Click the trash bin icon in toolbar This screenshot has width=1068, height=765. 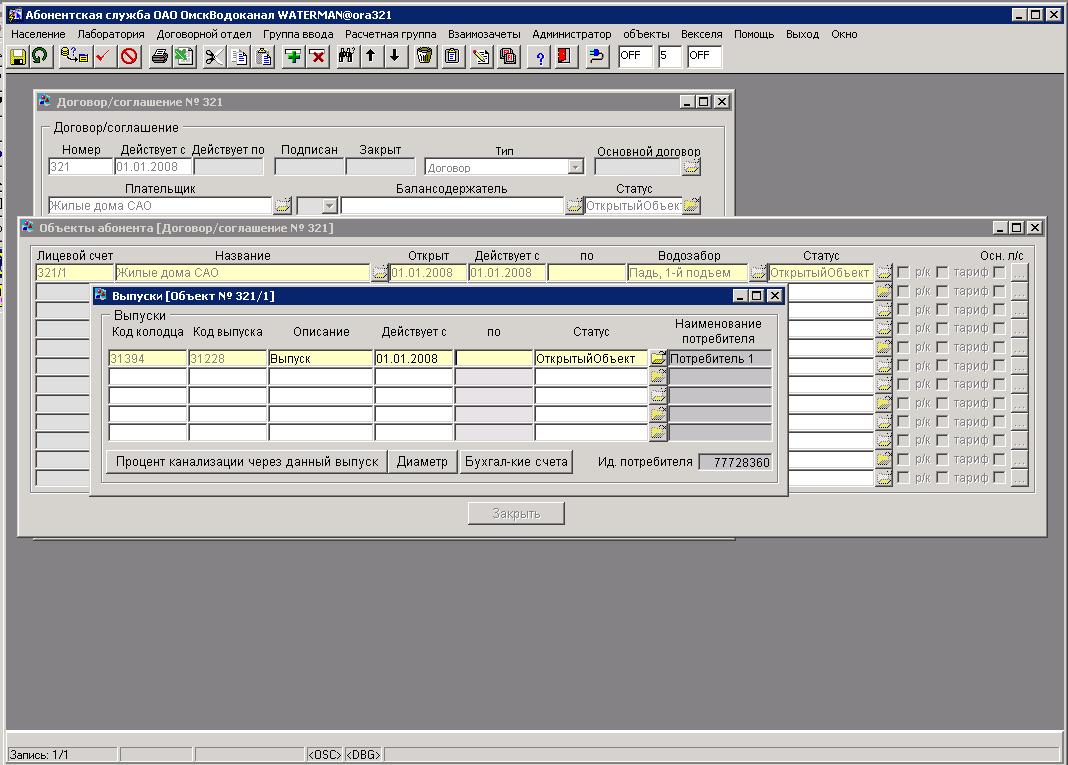425,56
